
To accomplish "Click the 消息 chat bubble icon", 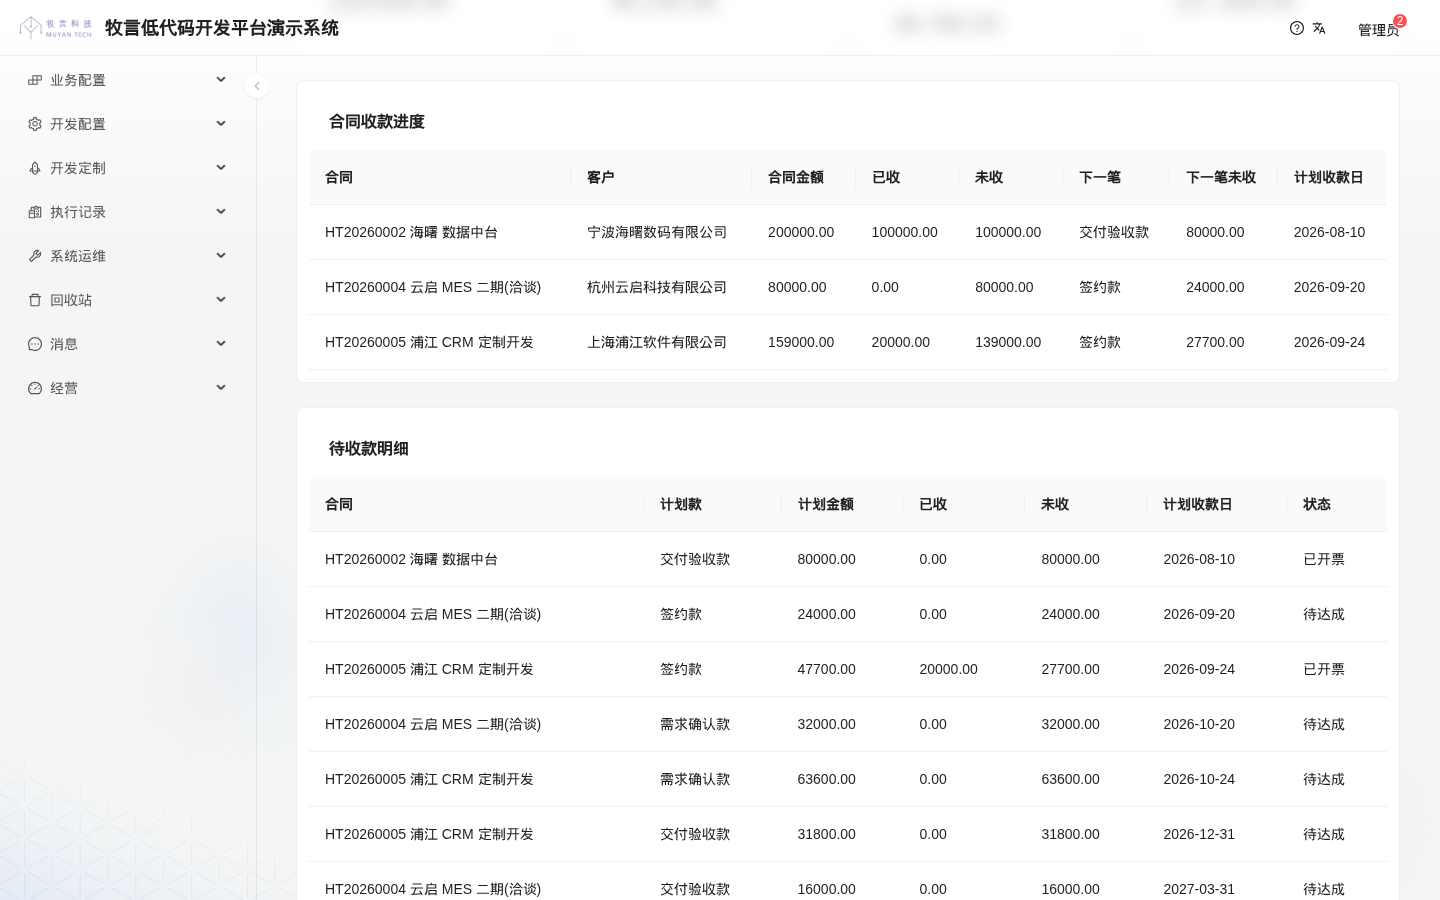I will pyautogui.click(x=35, y=344).
